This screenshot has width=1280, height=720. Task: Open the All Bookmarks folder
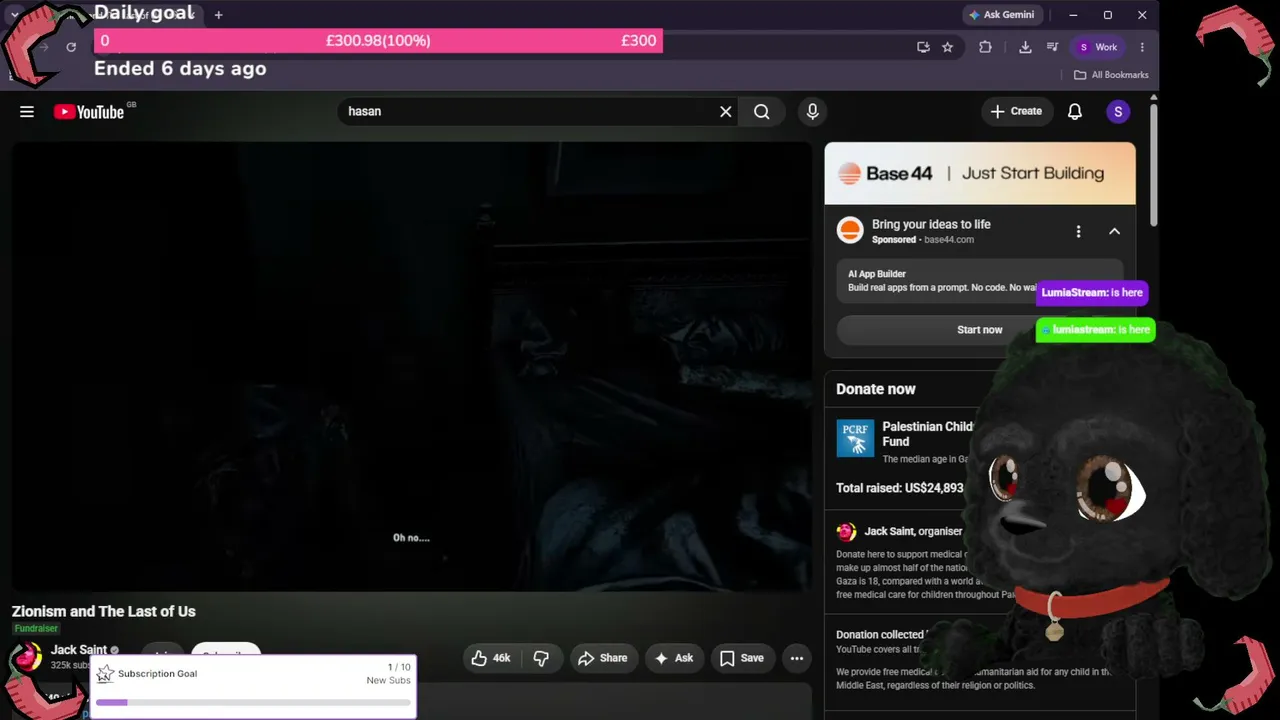click(1111, 75)
